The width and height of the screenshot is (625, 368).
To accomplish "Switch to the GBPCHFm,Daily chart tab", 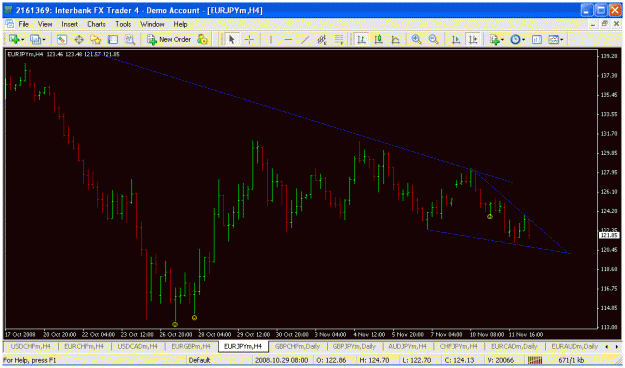I will click(297, 346).
